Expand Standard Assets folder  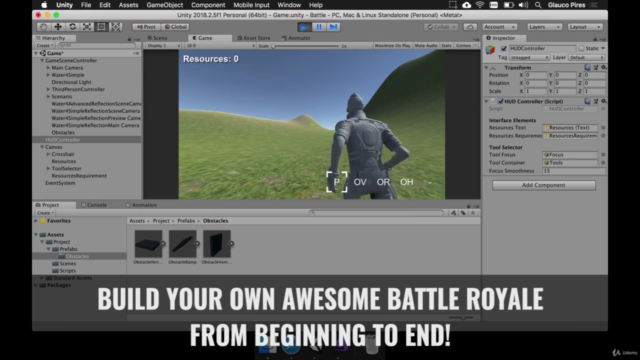pos(42,278)
